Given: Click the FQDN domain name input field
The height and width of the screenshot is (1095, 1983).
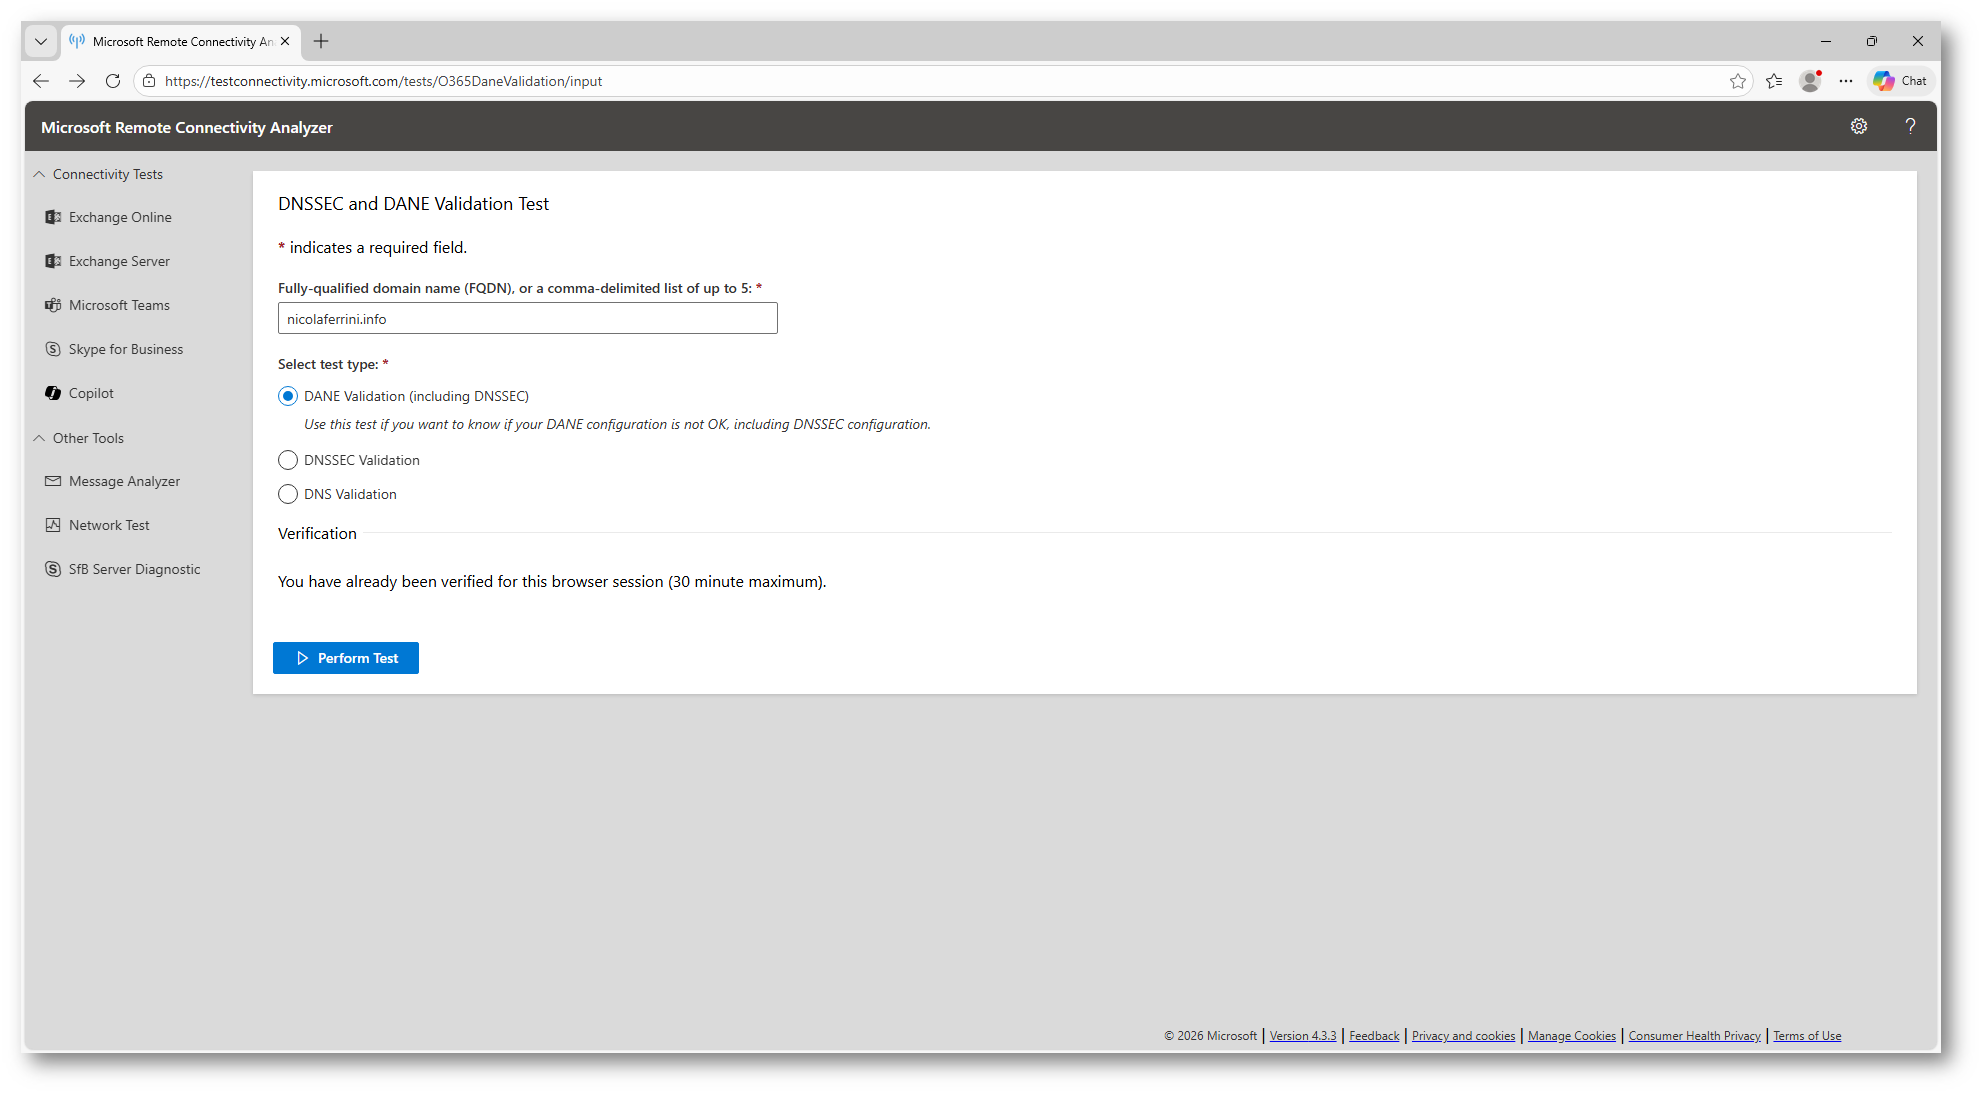Looking at the screenshot, I should click(x=527, y=319).
